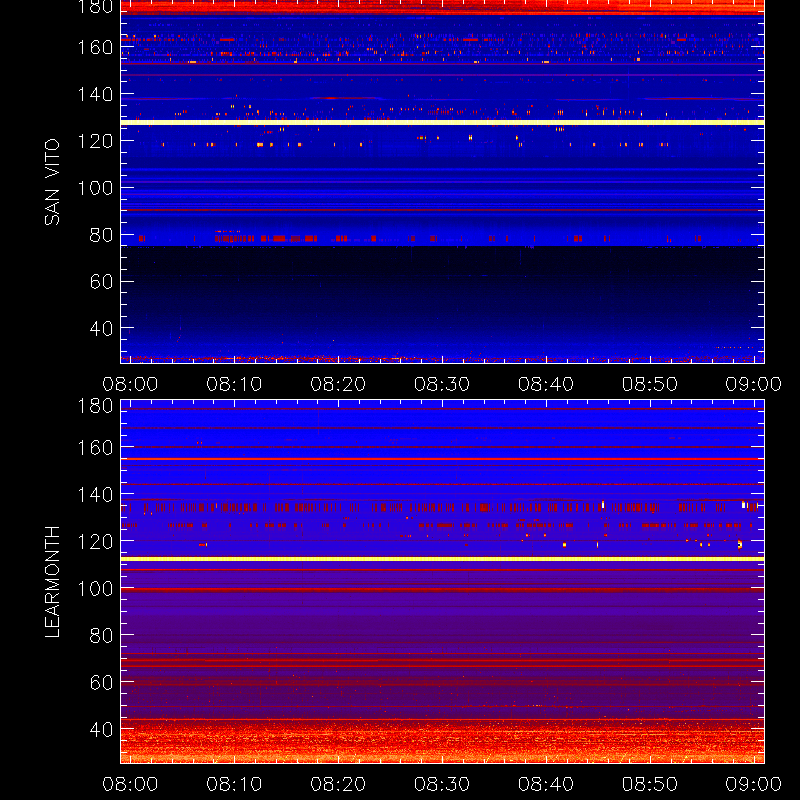
Task: Select San Vito plot's 60 frequency label
Action: [x=101, y=282]
